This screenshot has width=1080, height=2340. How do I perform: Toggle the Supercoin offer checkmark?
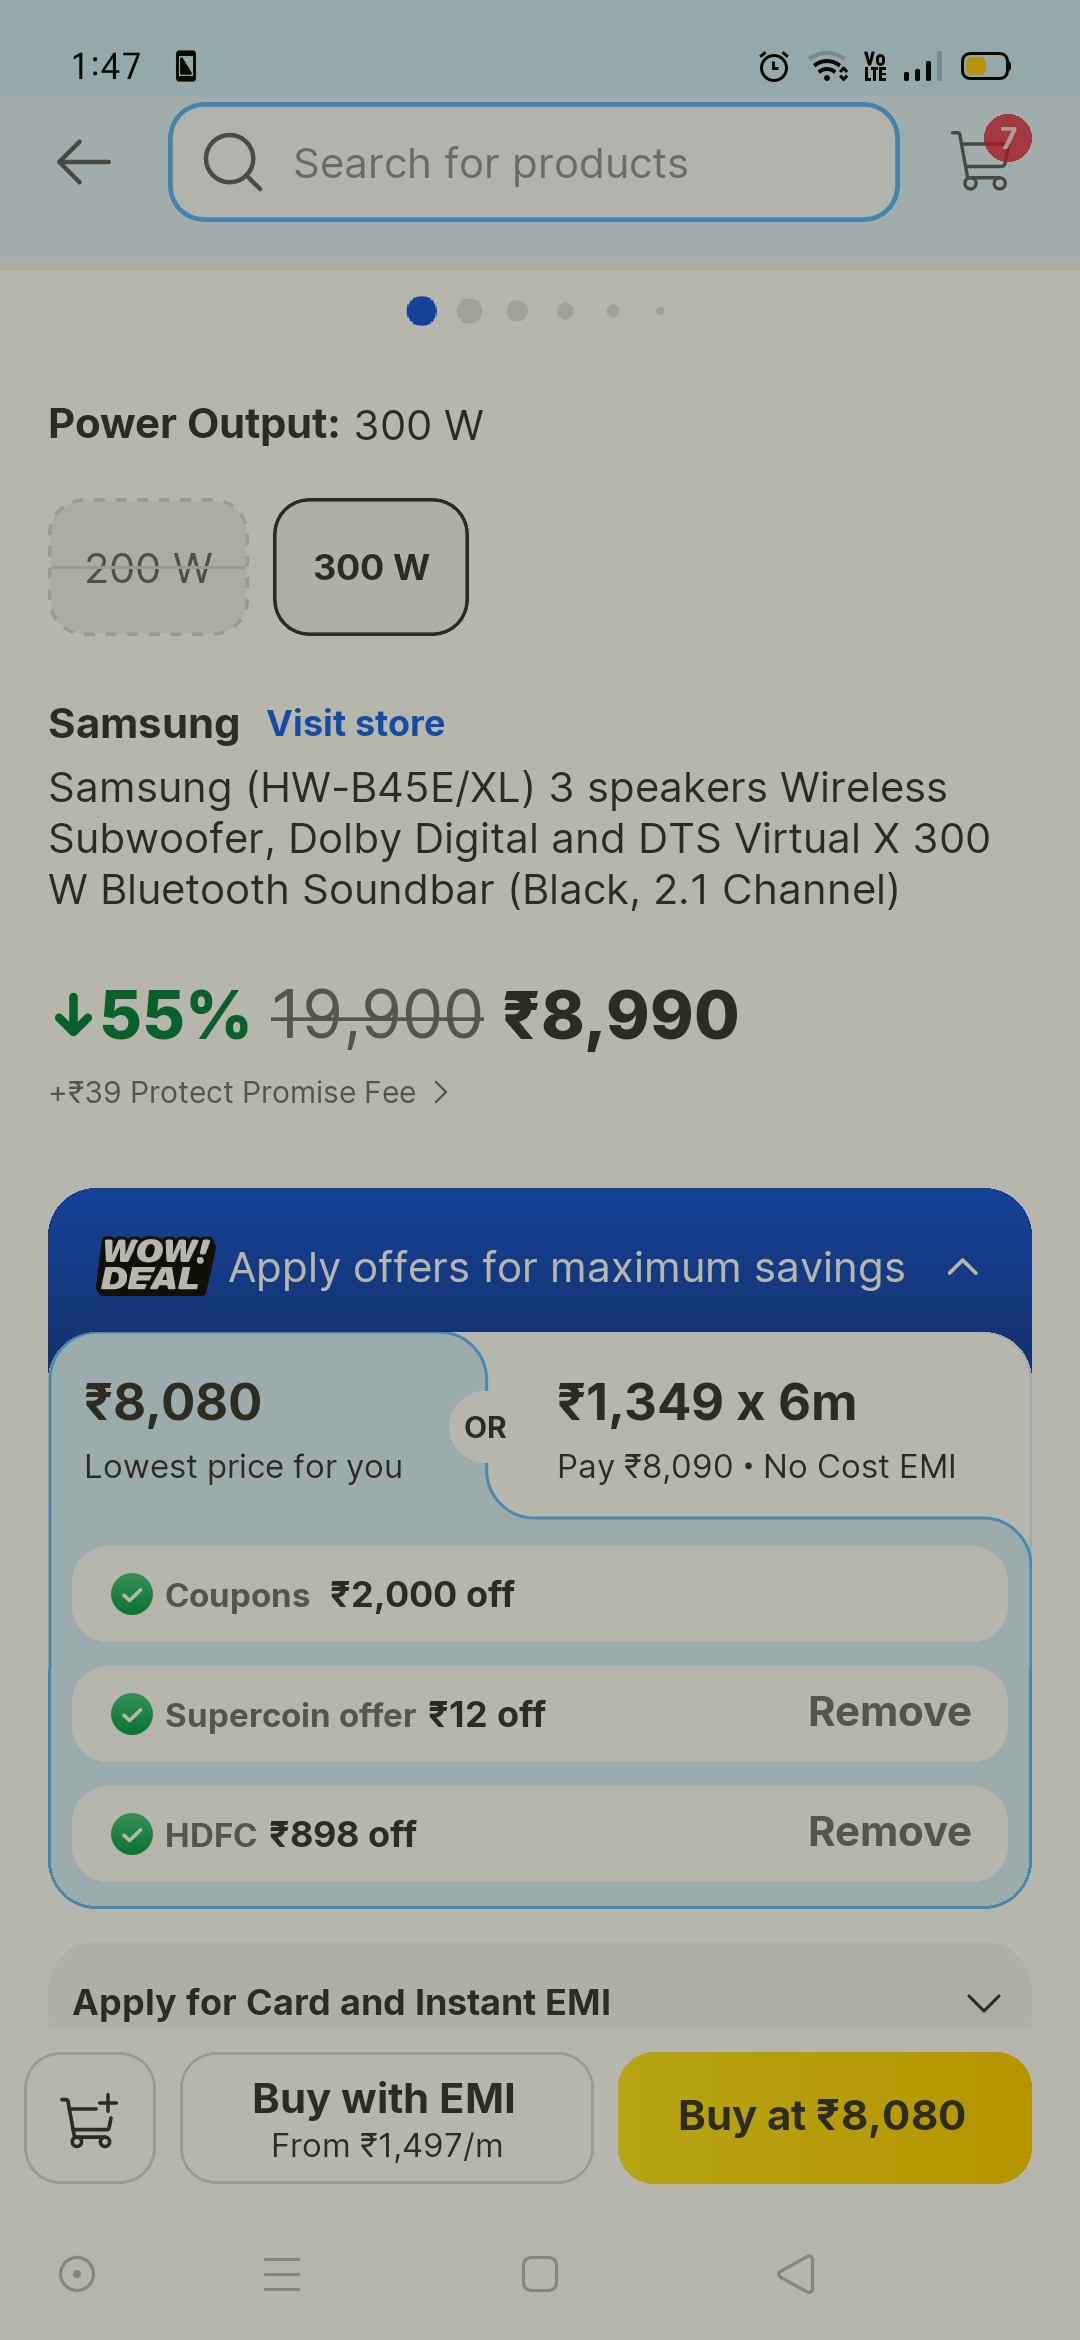pos(135,1712)
